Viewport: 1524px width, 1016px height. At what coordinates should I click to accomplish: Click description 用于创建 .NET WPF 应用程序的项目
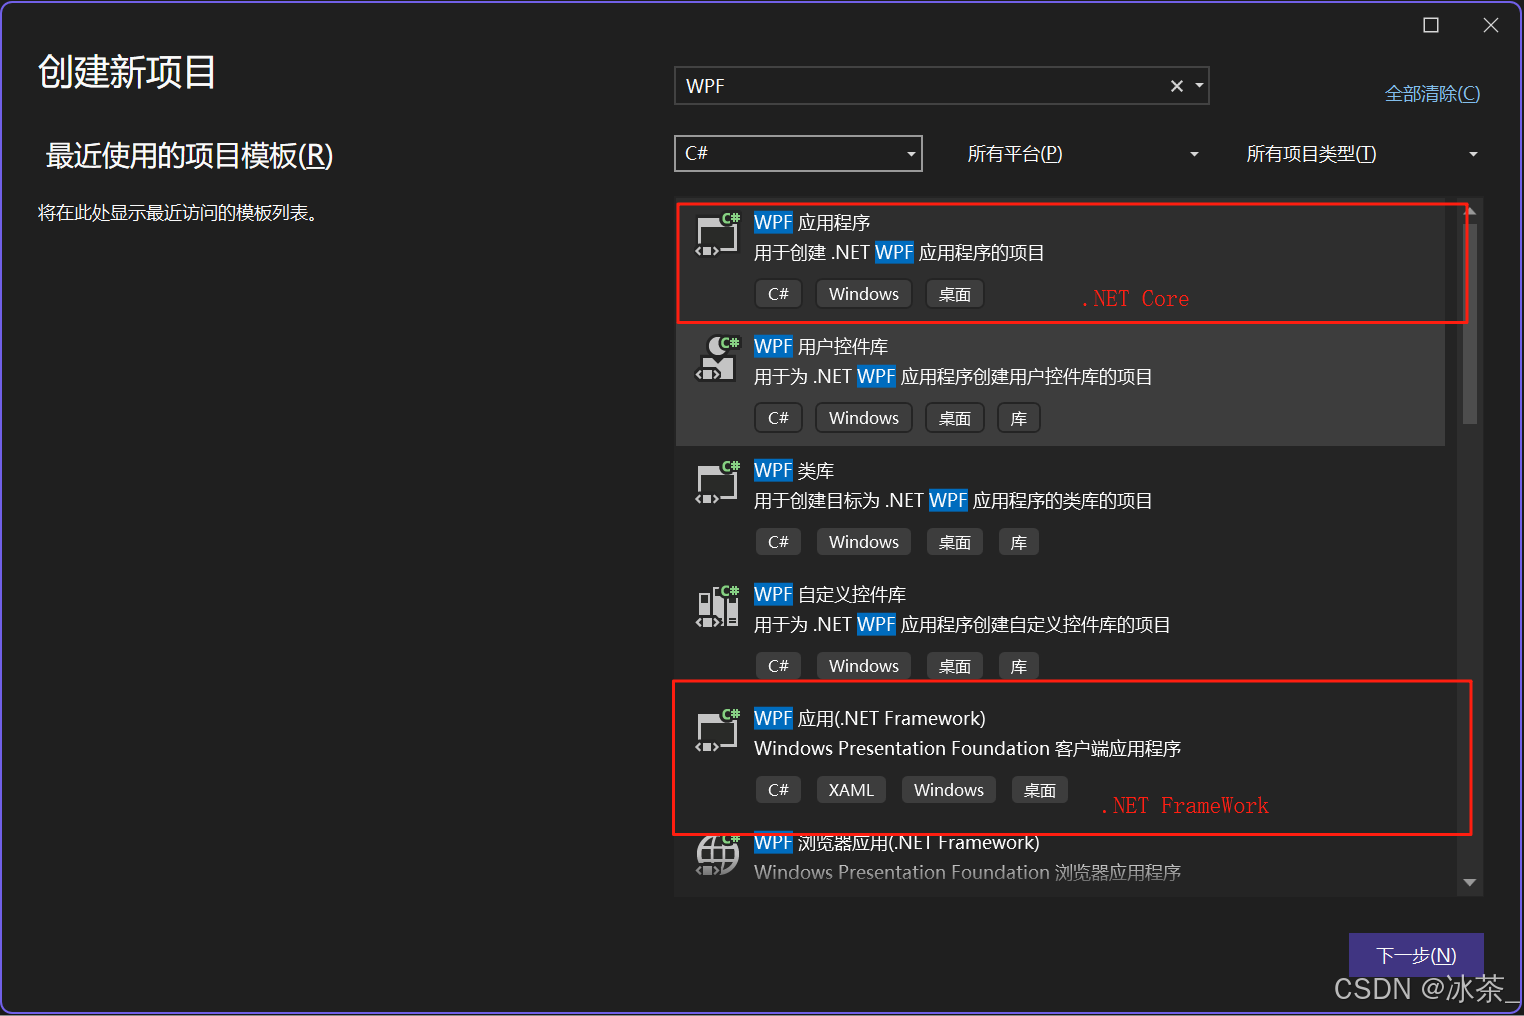(899, 252)
